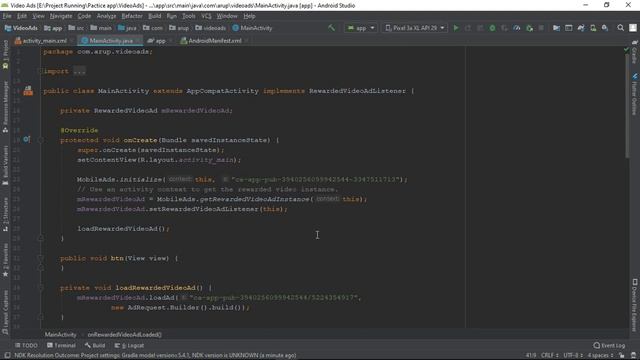The image size is (640, 360).
Task: Click the NDK Resolution Outcome status message
Action: point(155,355)
